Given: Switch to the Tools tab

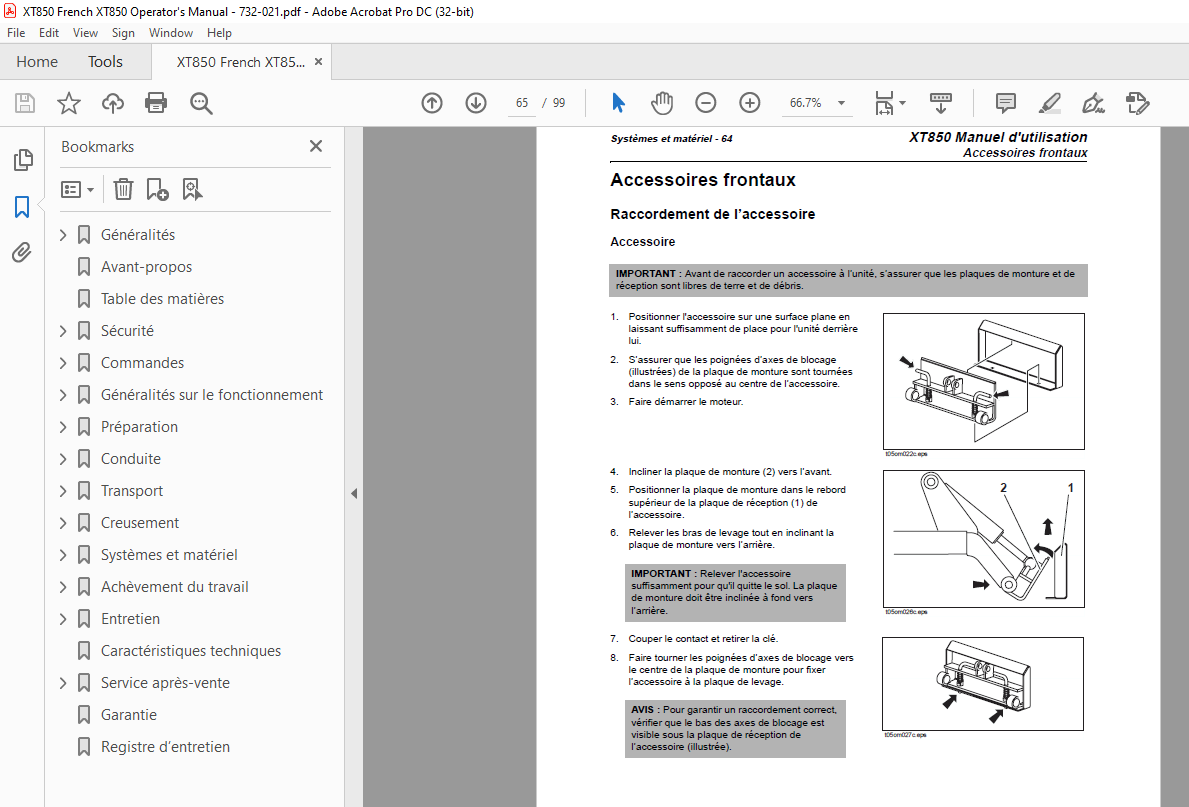Looking at the screenshot, I should click(x=105, y=61).
